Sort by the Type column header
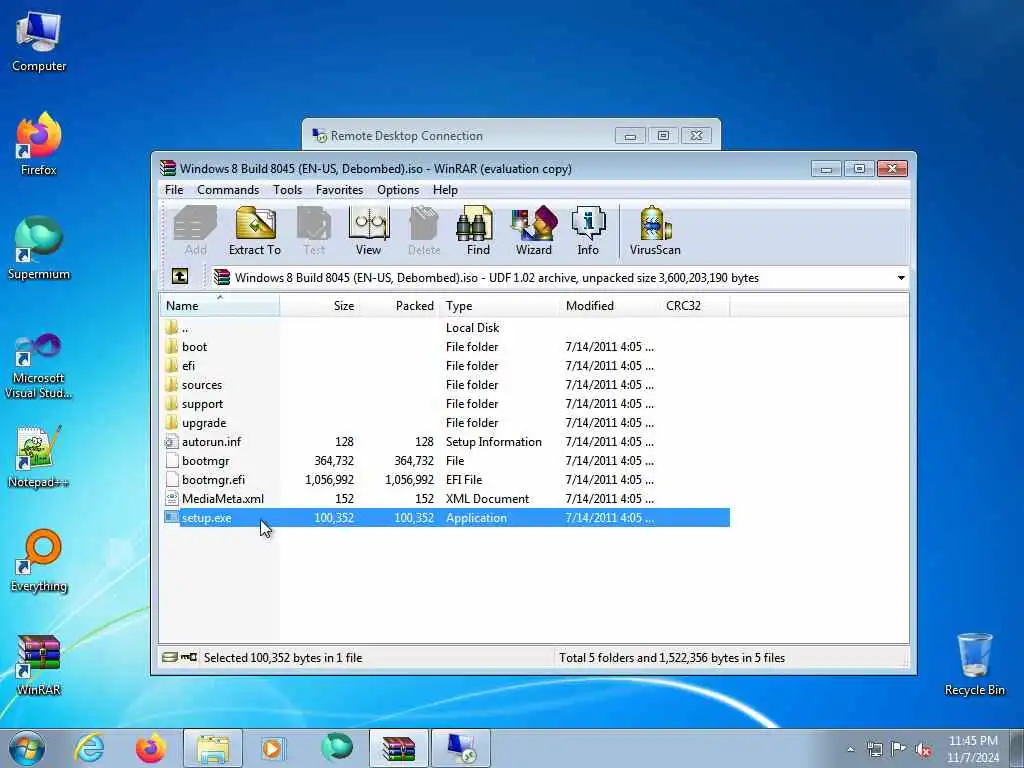1024x768 pixels. coord(499,306)
